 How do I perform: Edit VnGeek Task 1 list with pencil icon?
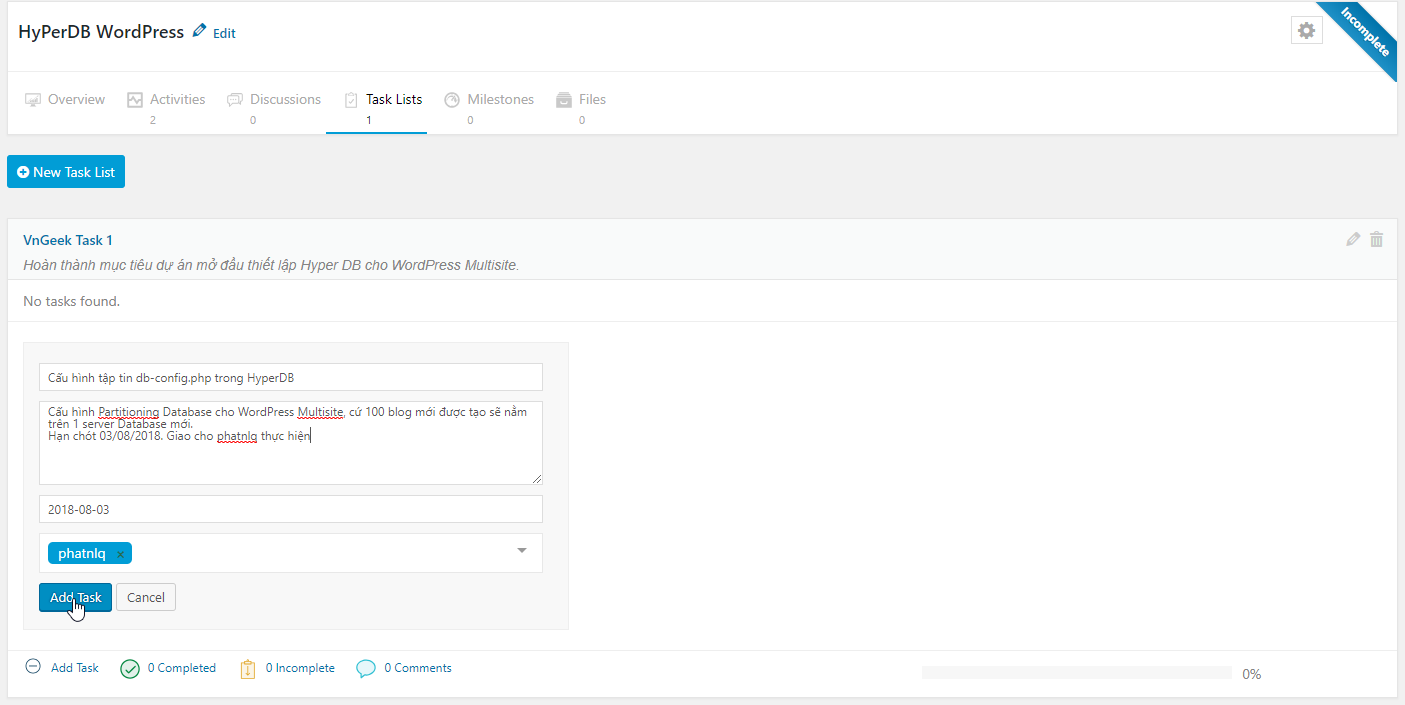1353,239
